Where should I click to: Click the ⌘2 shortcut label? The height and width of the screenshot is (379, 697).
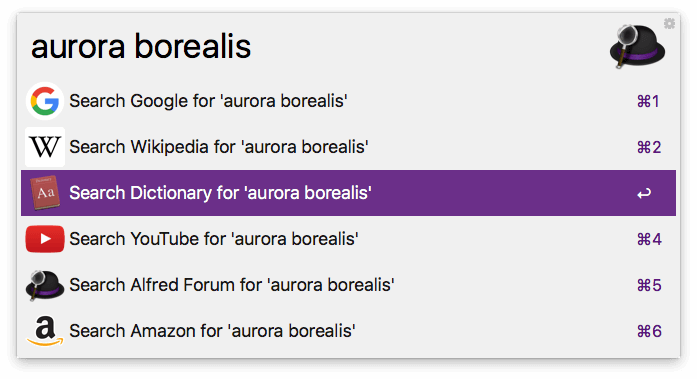point(649,147)
